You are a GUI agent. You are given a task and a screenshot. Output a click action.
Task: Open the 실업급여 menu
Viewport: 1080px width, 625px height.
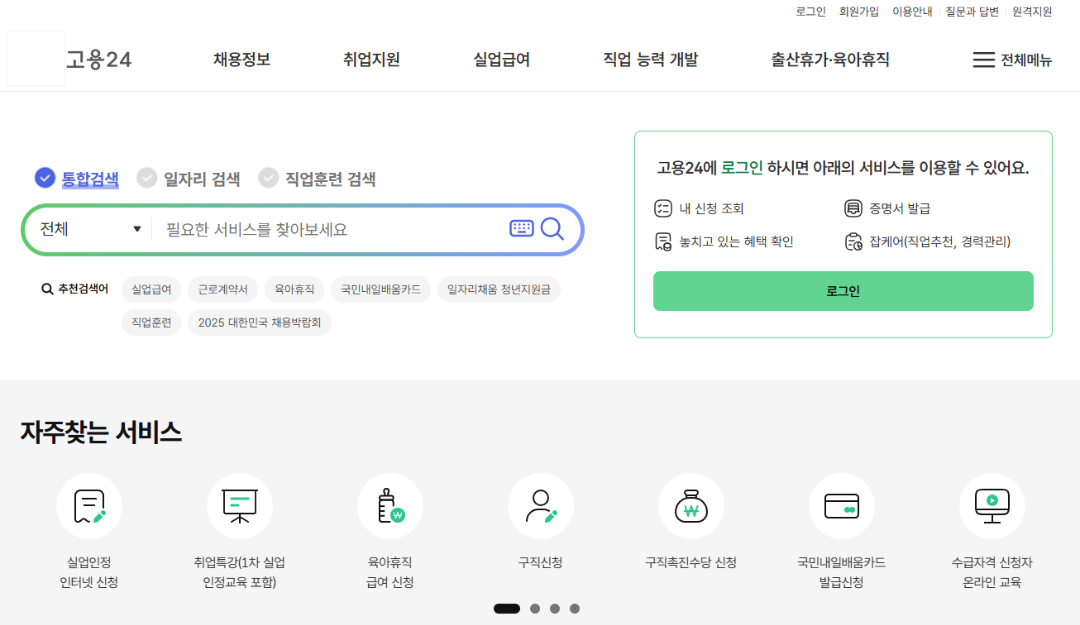(501, 60)
